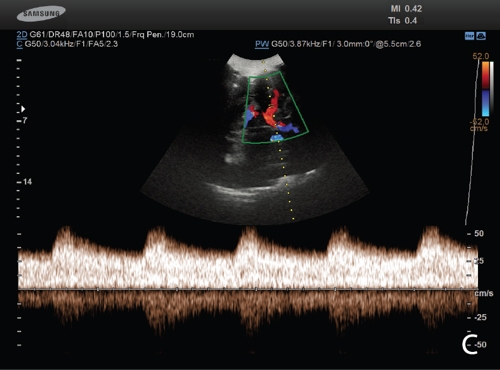Click the color Doppler velocity scale bar
500x370 pixels.
point(486,88)
